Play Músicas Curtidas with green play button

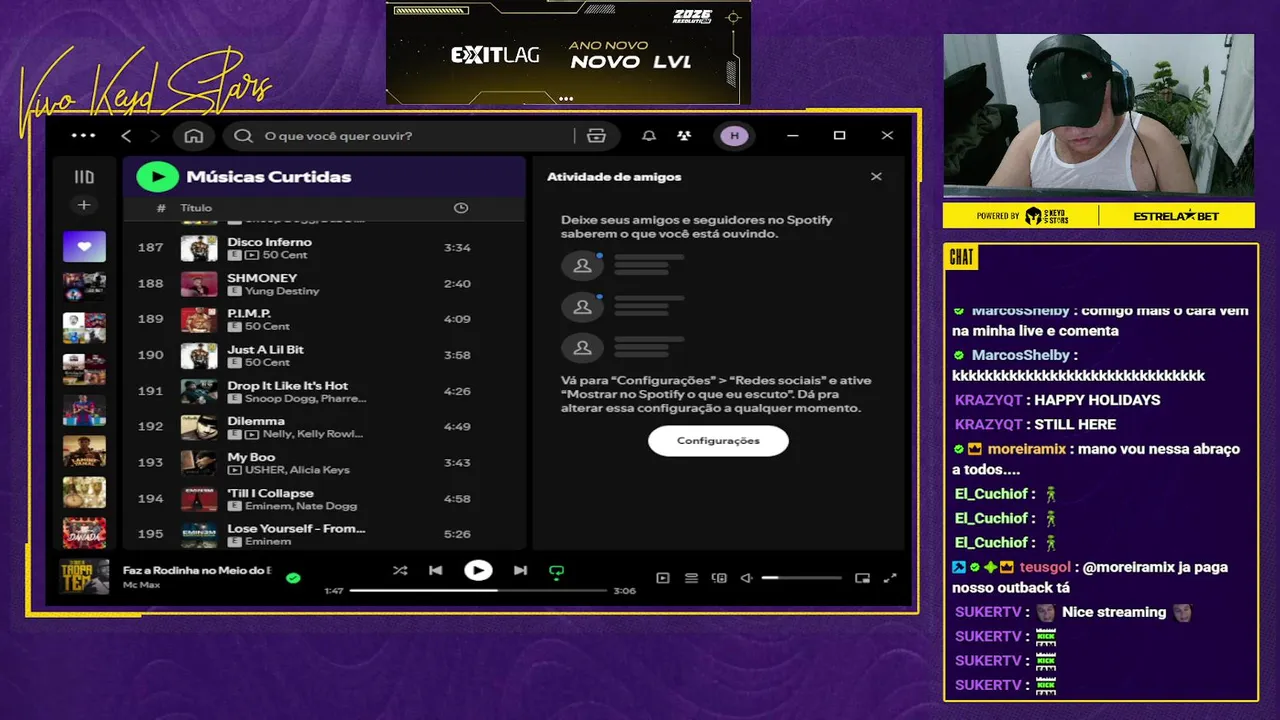tap(157, 177)
